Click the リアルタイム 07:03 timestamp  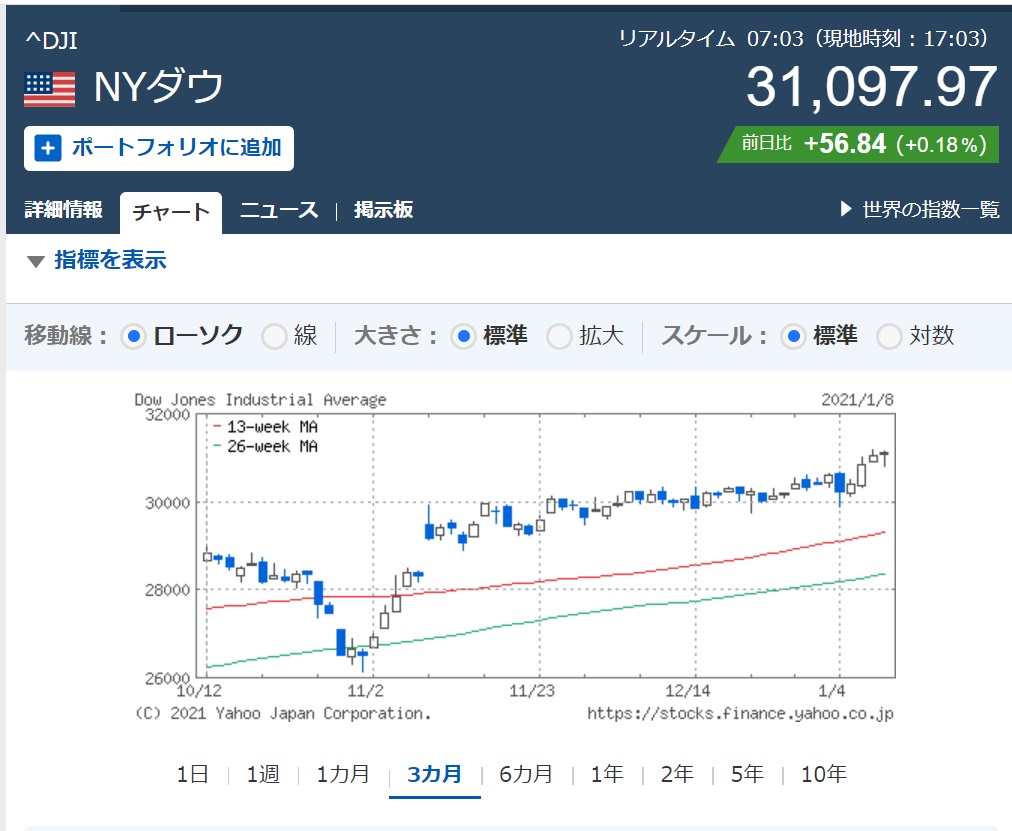[804, 39]
